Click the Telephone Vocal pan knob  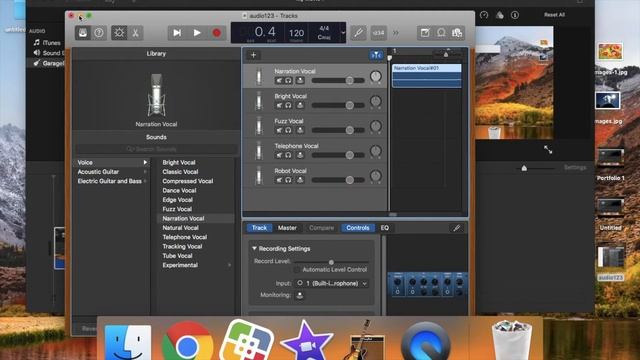tap(376, 151)
